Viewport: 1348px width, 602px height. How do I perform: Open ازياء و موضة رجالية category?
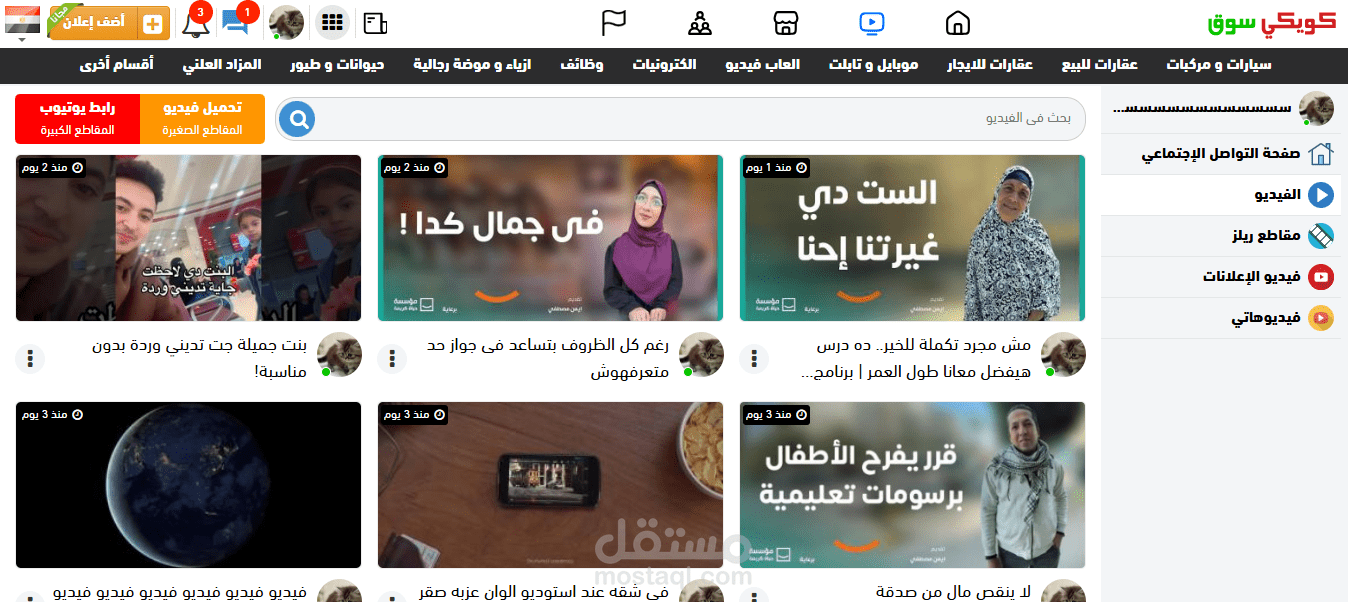tap(472, 65)
